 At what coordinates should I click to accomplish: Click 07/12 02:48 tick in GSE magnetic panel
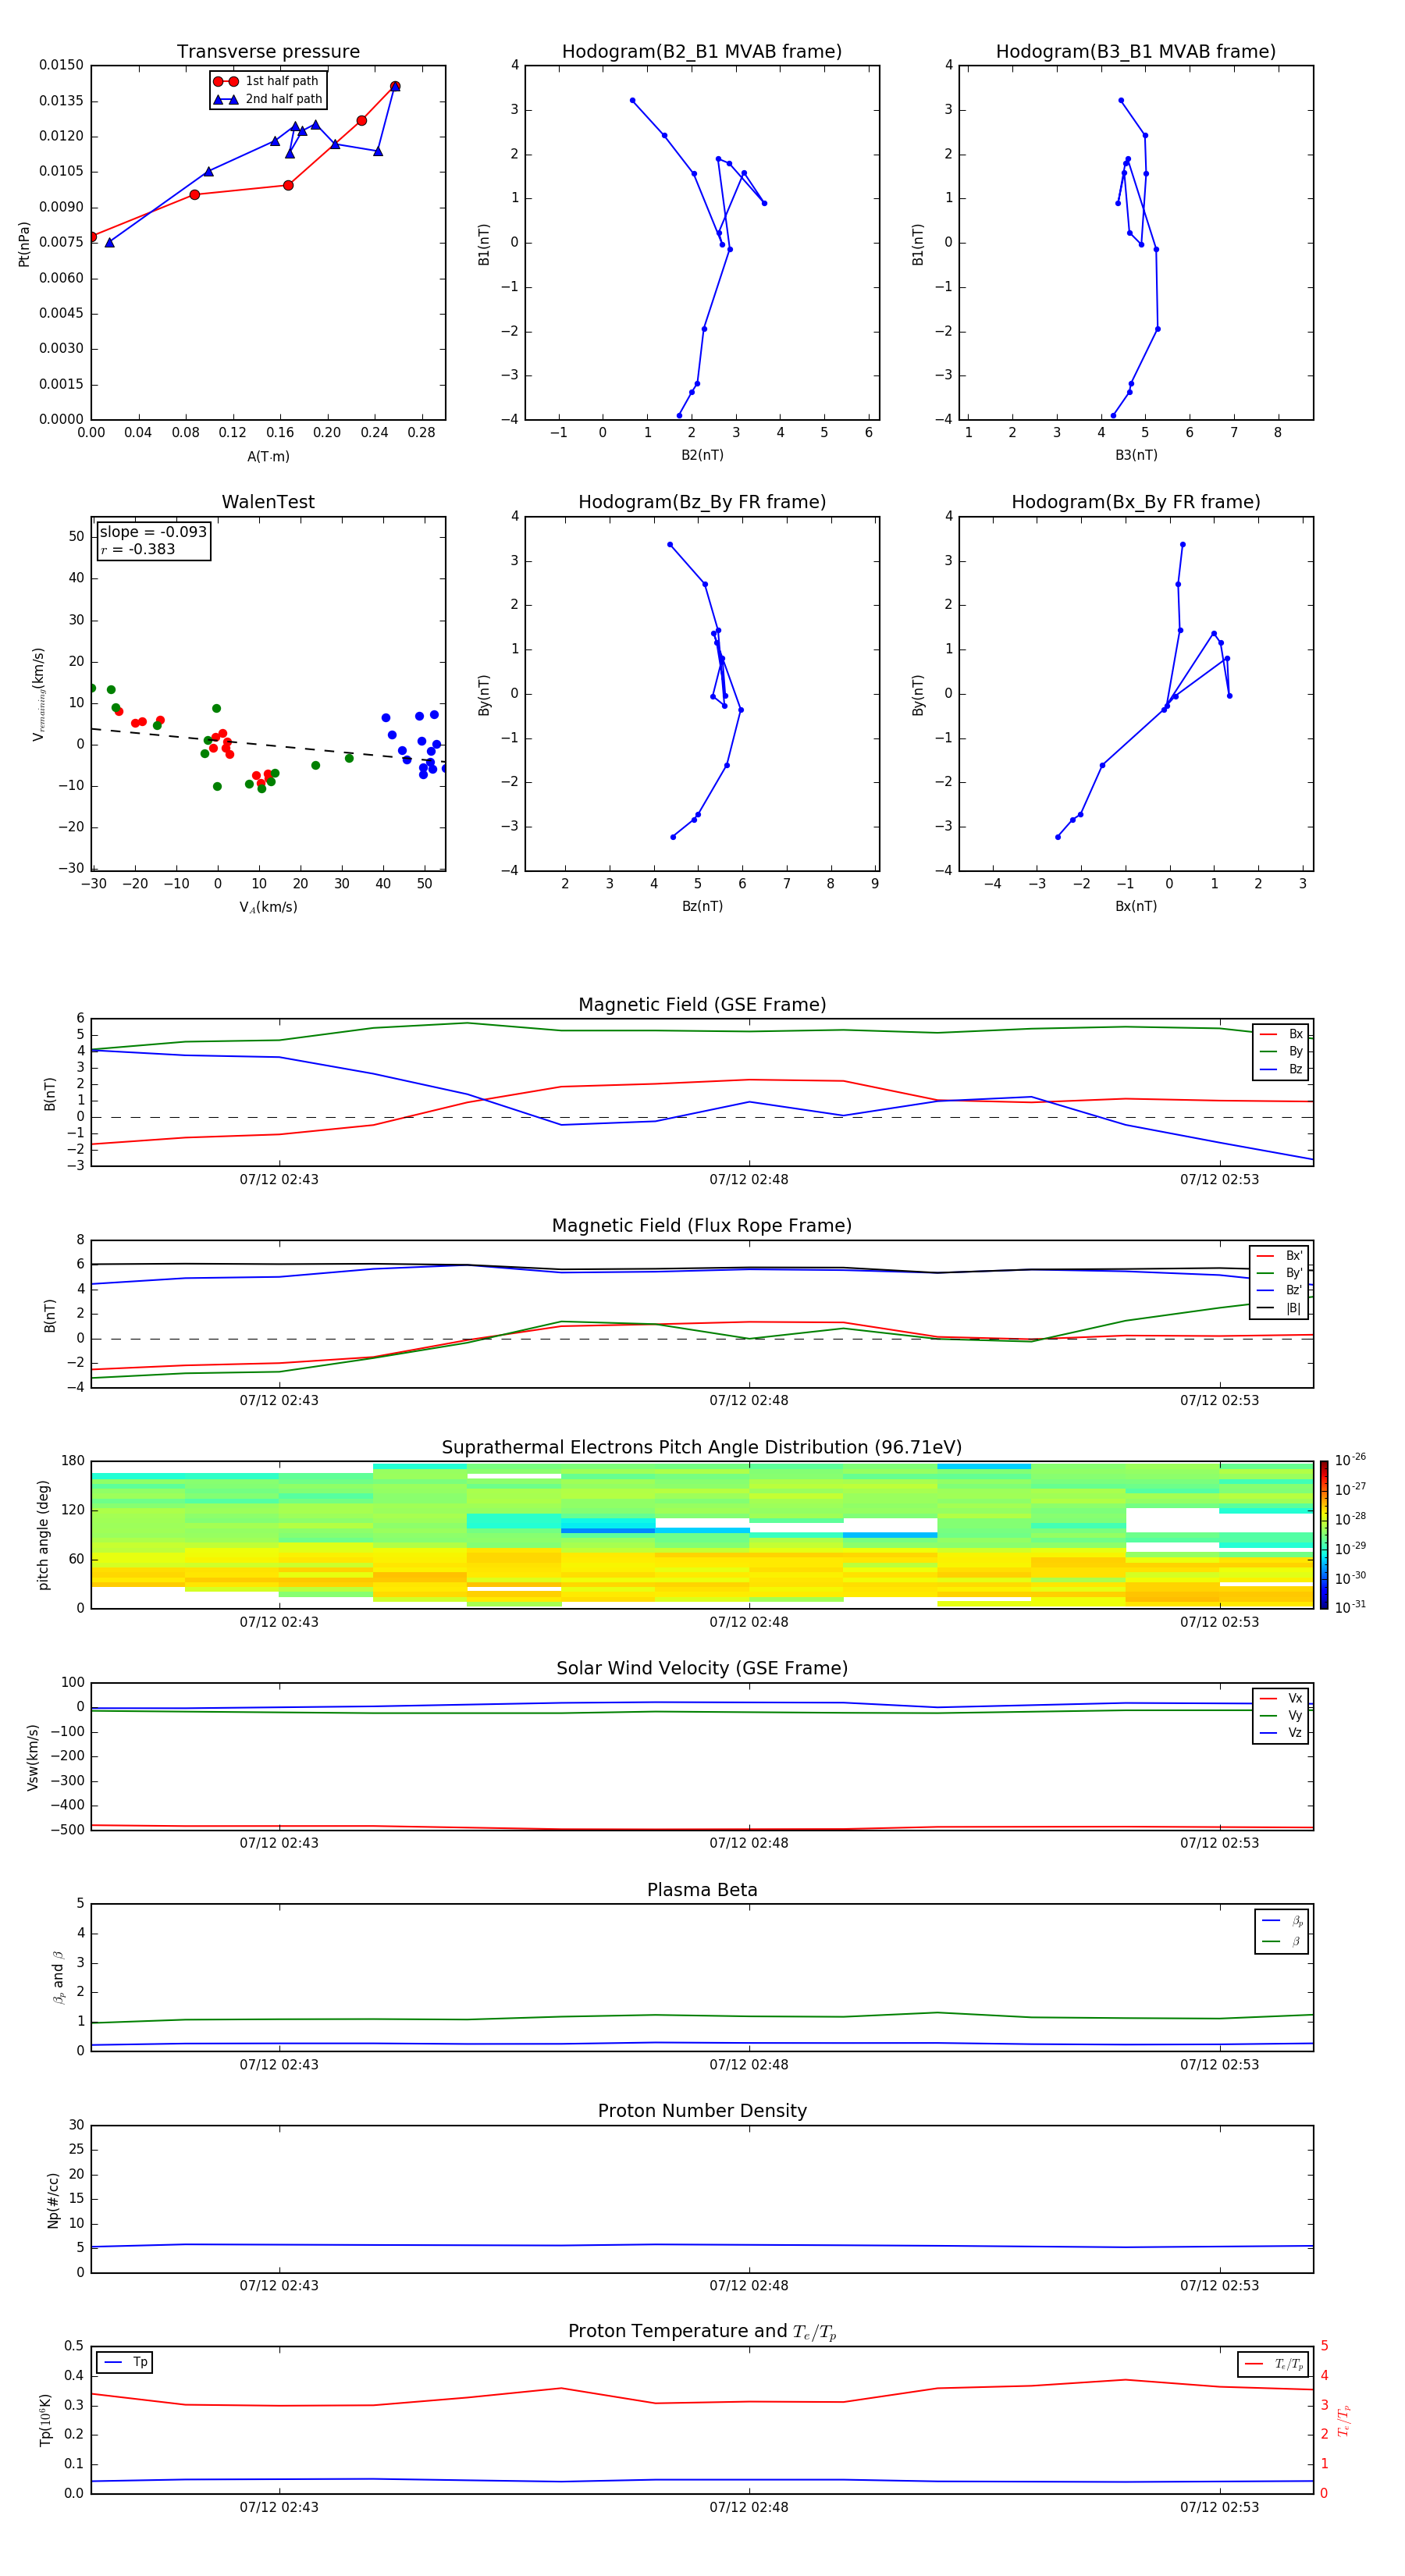[749, 1180]
